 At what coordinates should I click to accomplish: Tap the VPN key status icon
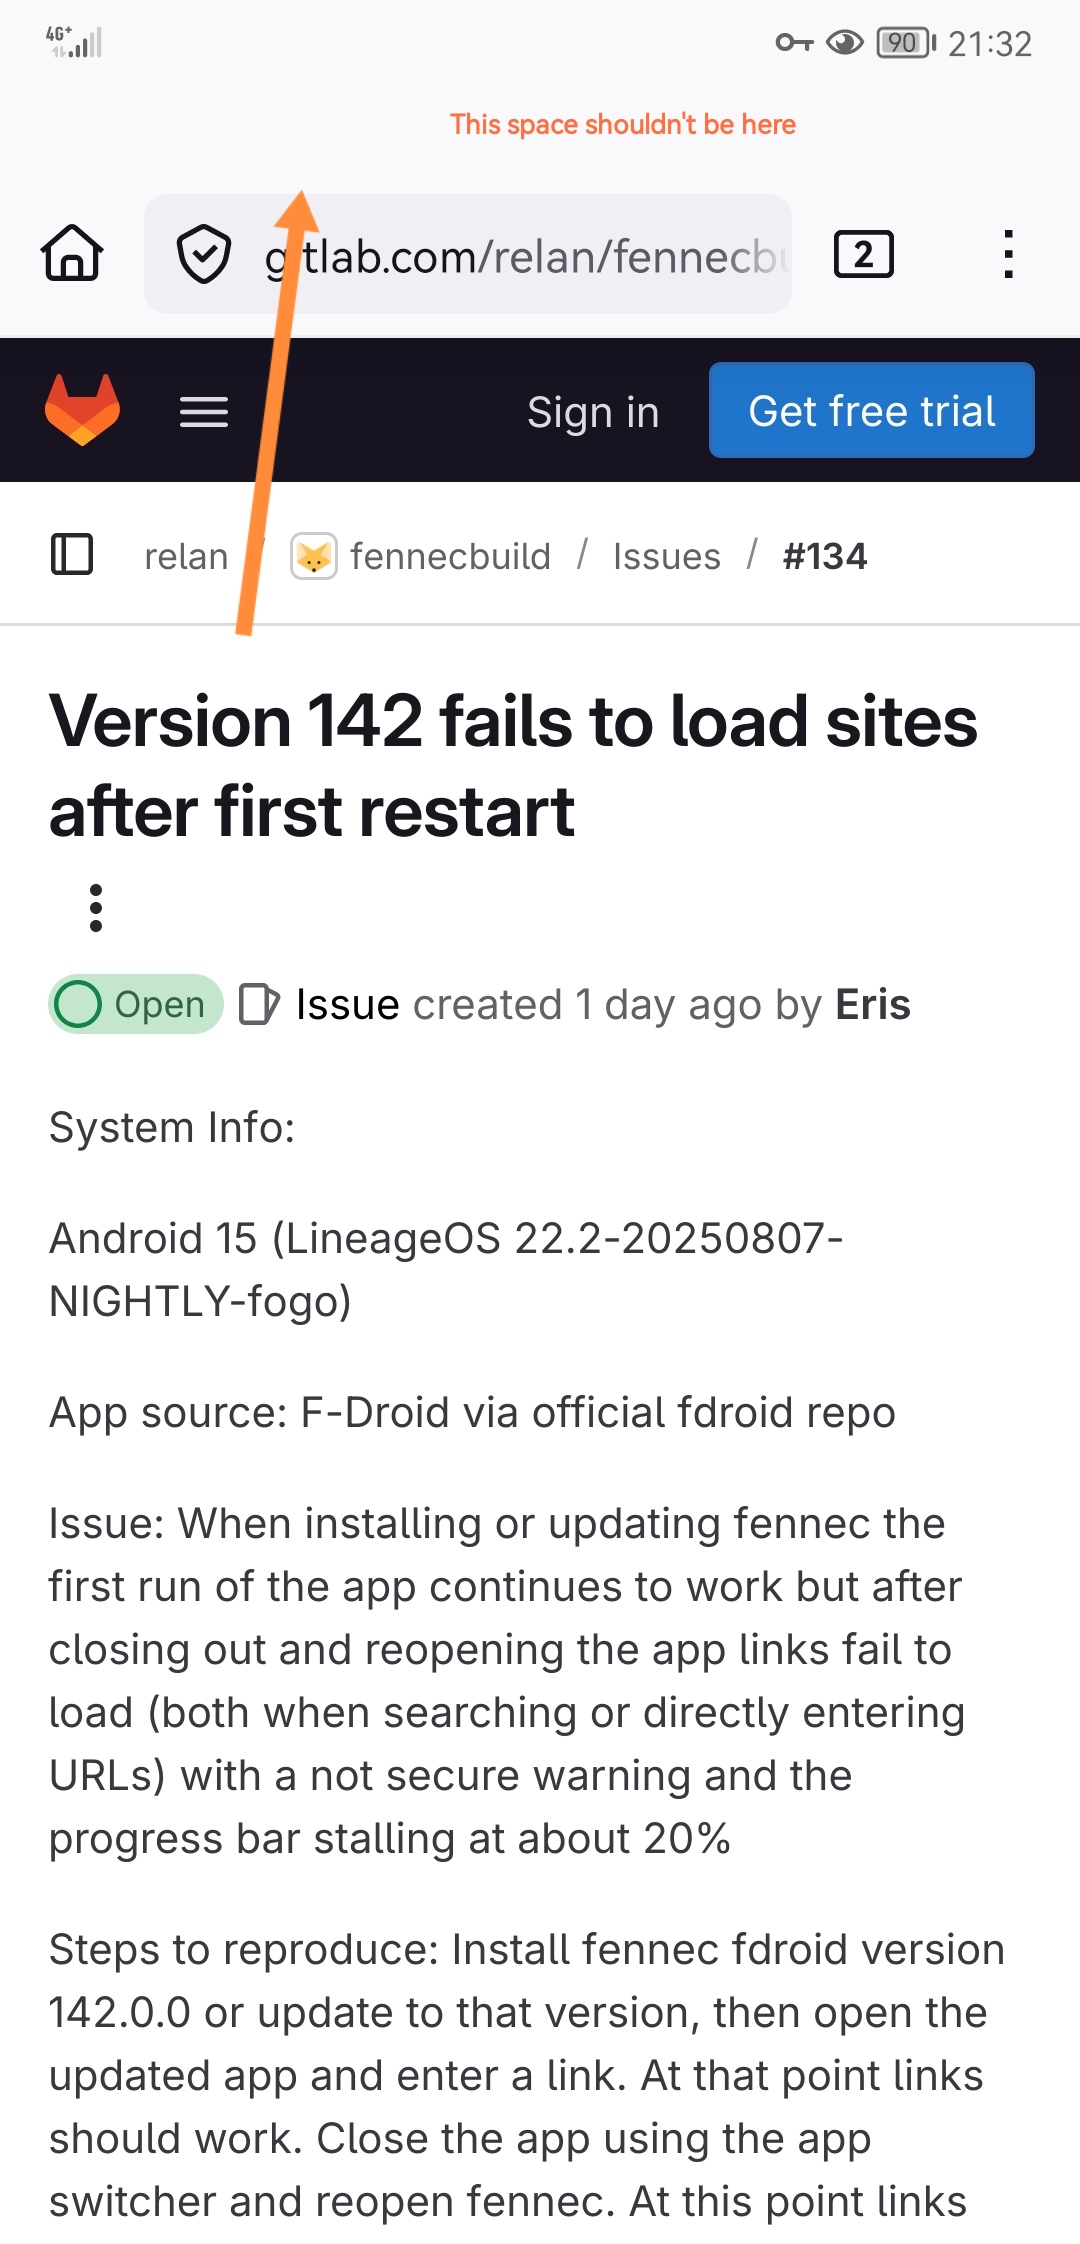pyautogui.click(x=794, y=43)
